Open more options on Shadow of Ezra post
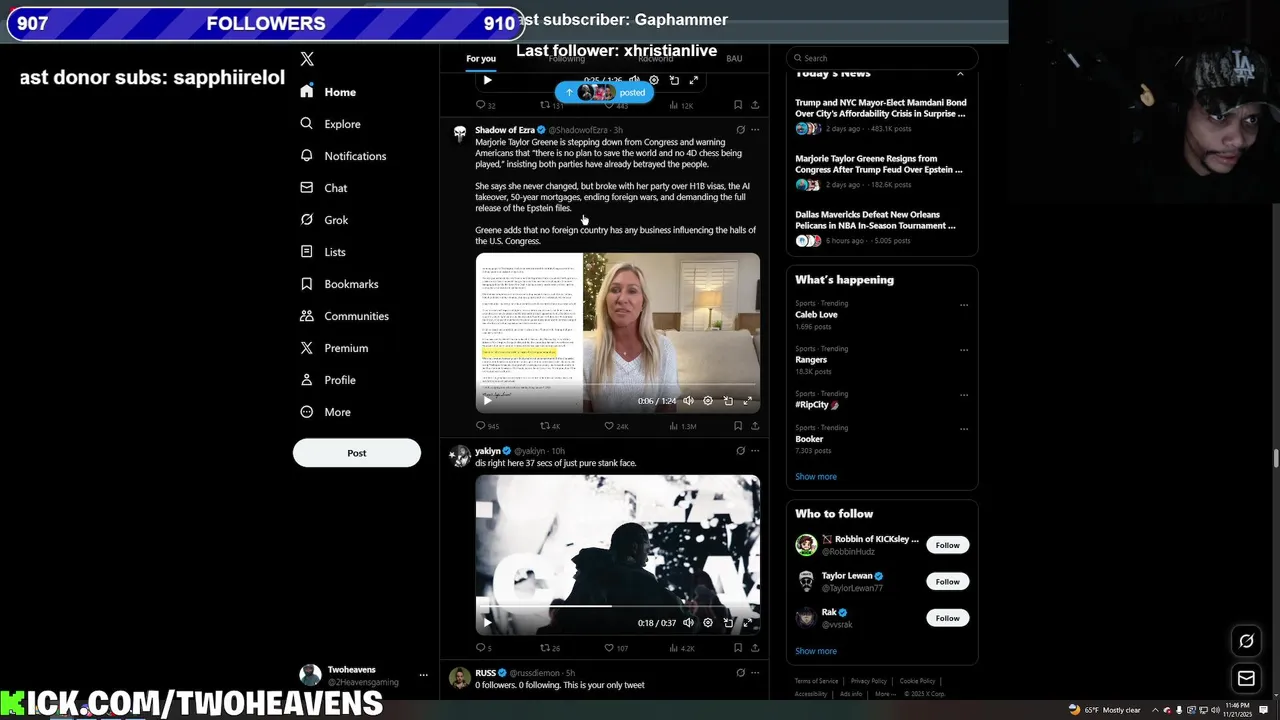This screenshot has height=720, width=1280. [x=755, y=130]
